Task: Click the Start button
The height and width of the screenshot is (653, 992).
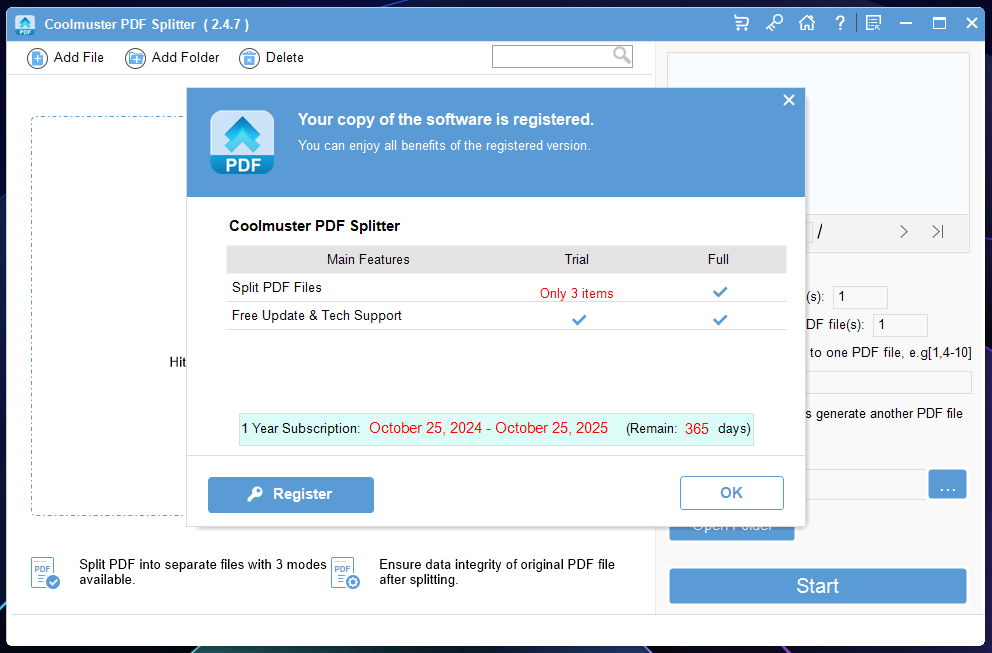Action: [817, 586]
